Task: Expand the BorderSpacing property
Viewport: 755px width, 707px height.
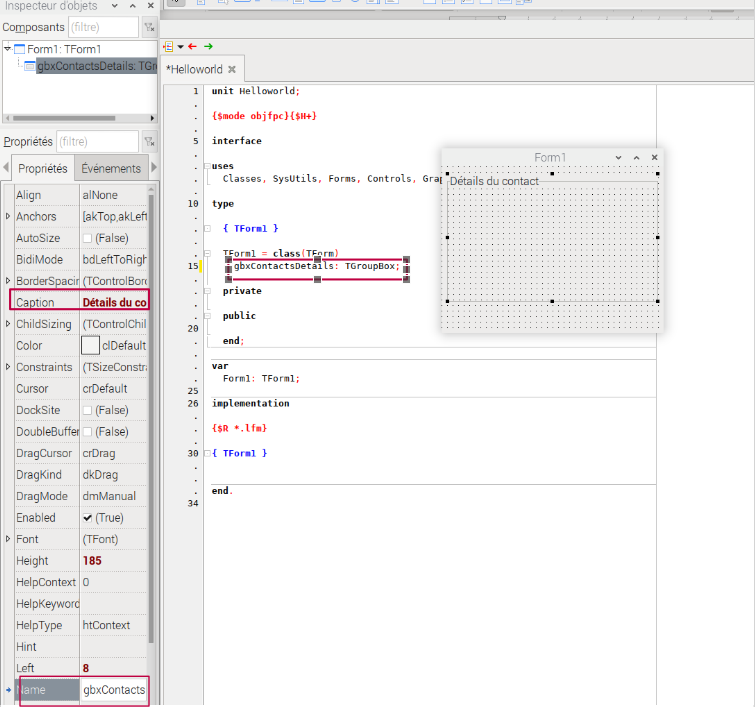Action: [x=9, y=281]
